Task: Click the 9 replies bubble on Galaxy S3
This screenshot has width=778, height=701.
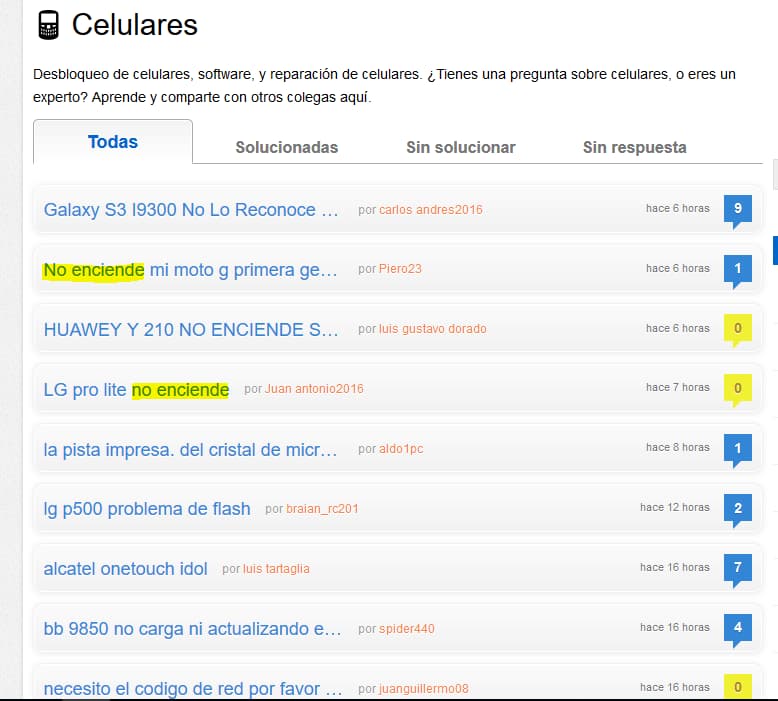Action: click(x=738, y=209)
